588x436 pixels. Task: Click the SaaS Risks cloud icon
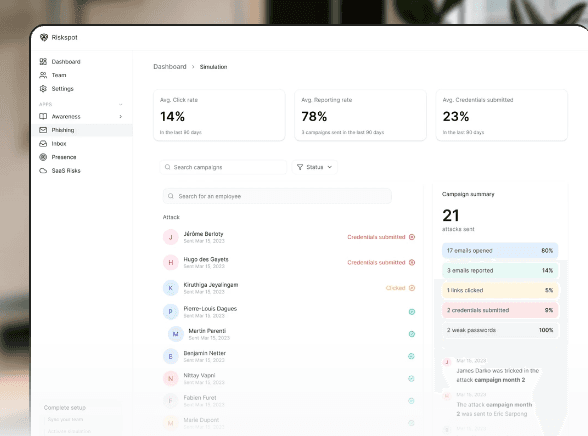point(43,171)
